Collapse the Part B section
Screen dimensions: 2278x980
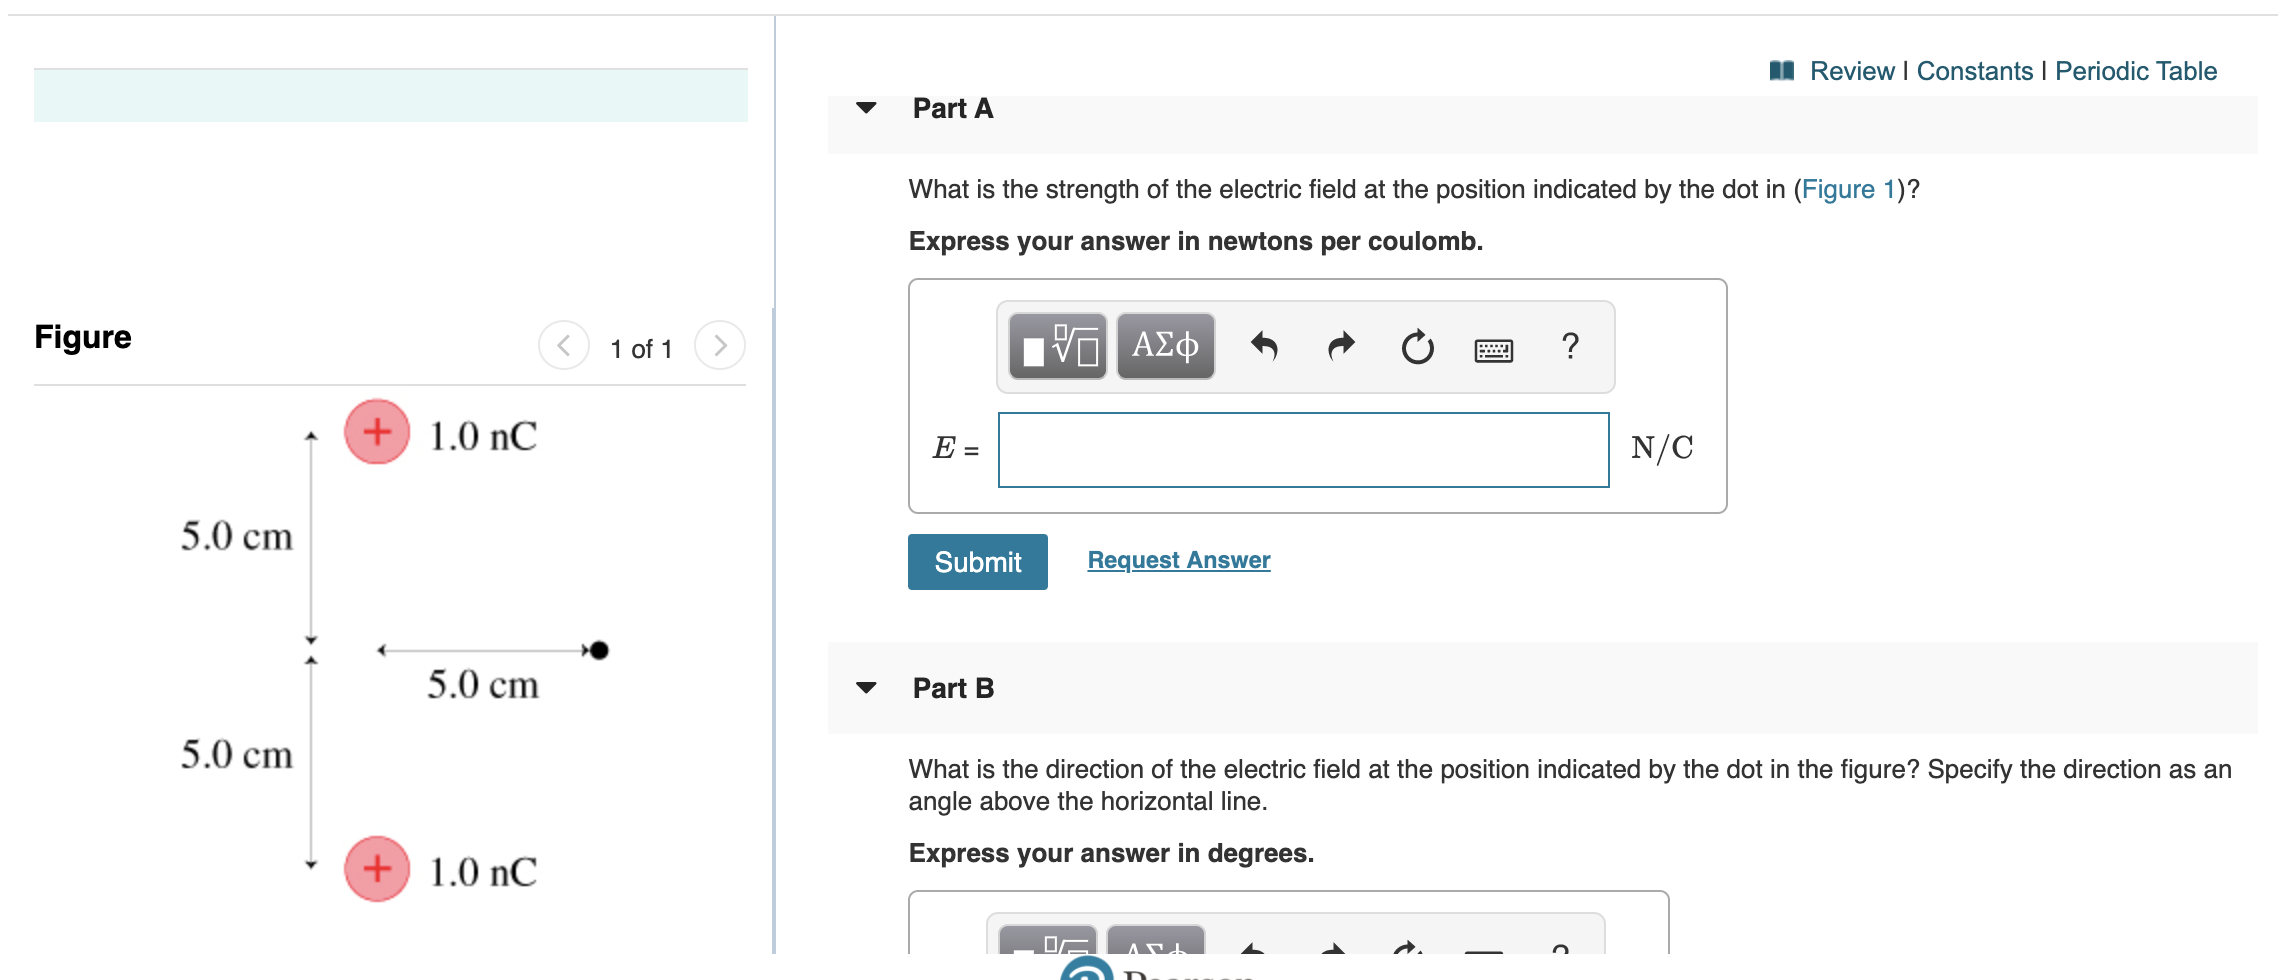(866, 688)
